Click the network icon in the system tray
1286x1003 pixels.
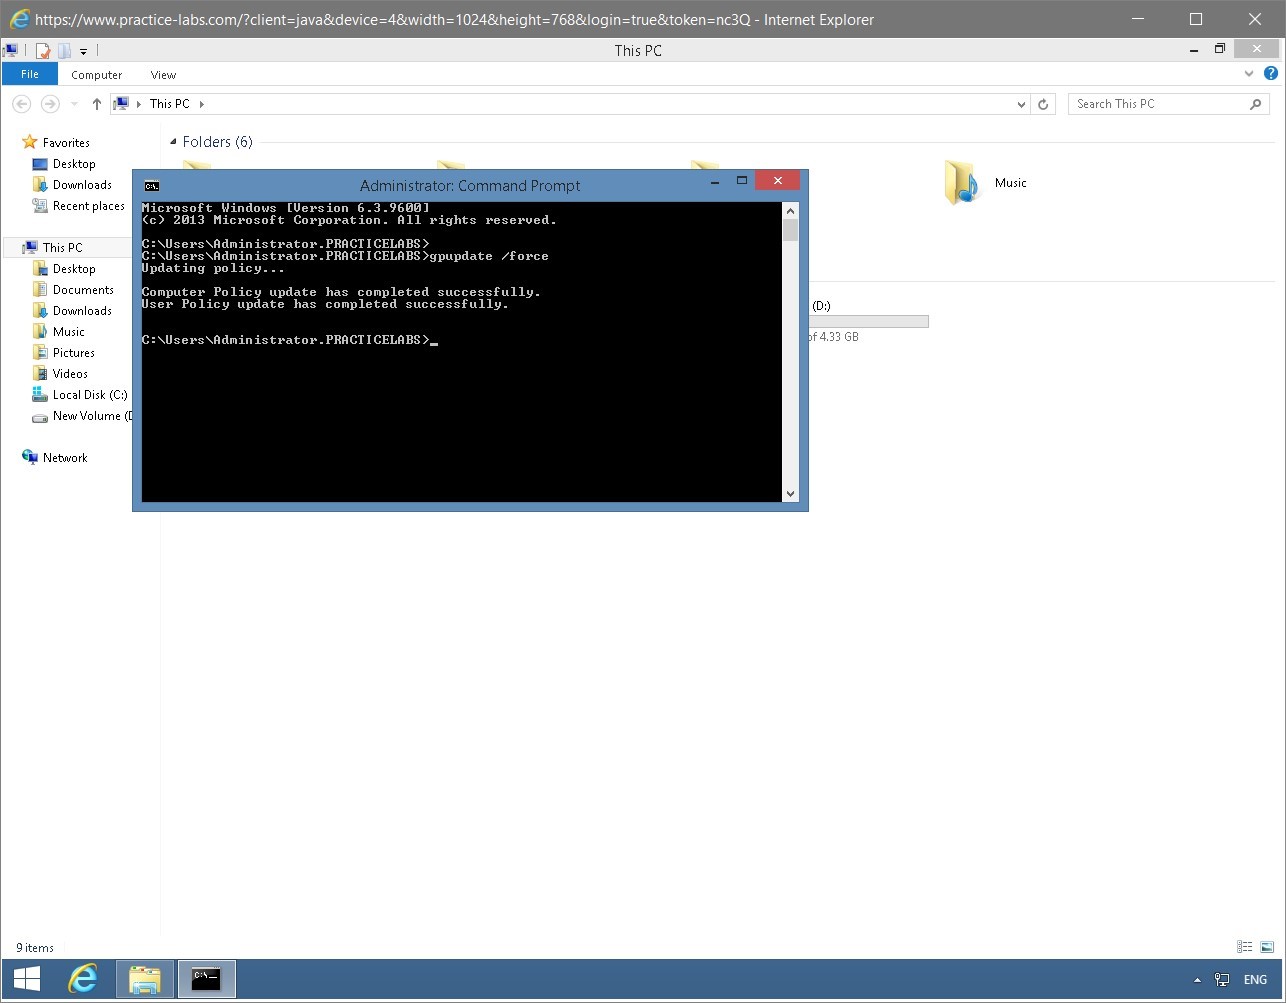1222,979
